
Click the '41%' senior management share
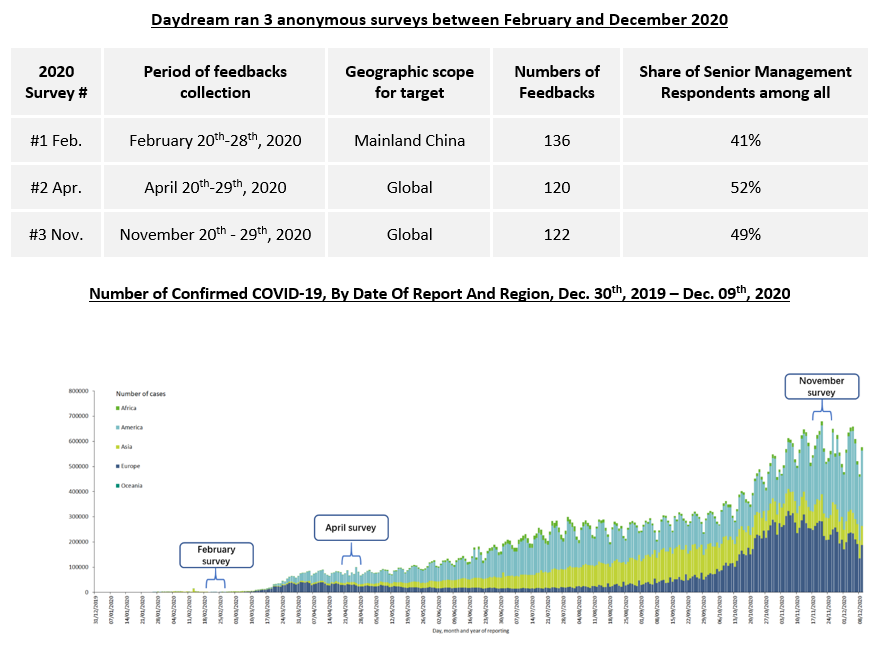tap(745, 140)
